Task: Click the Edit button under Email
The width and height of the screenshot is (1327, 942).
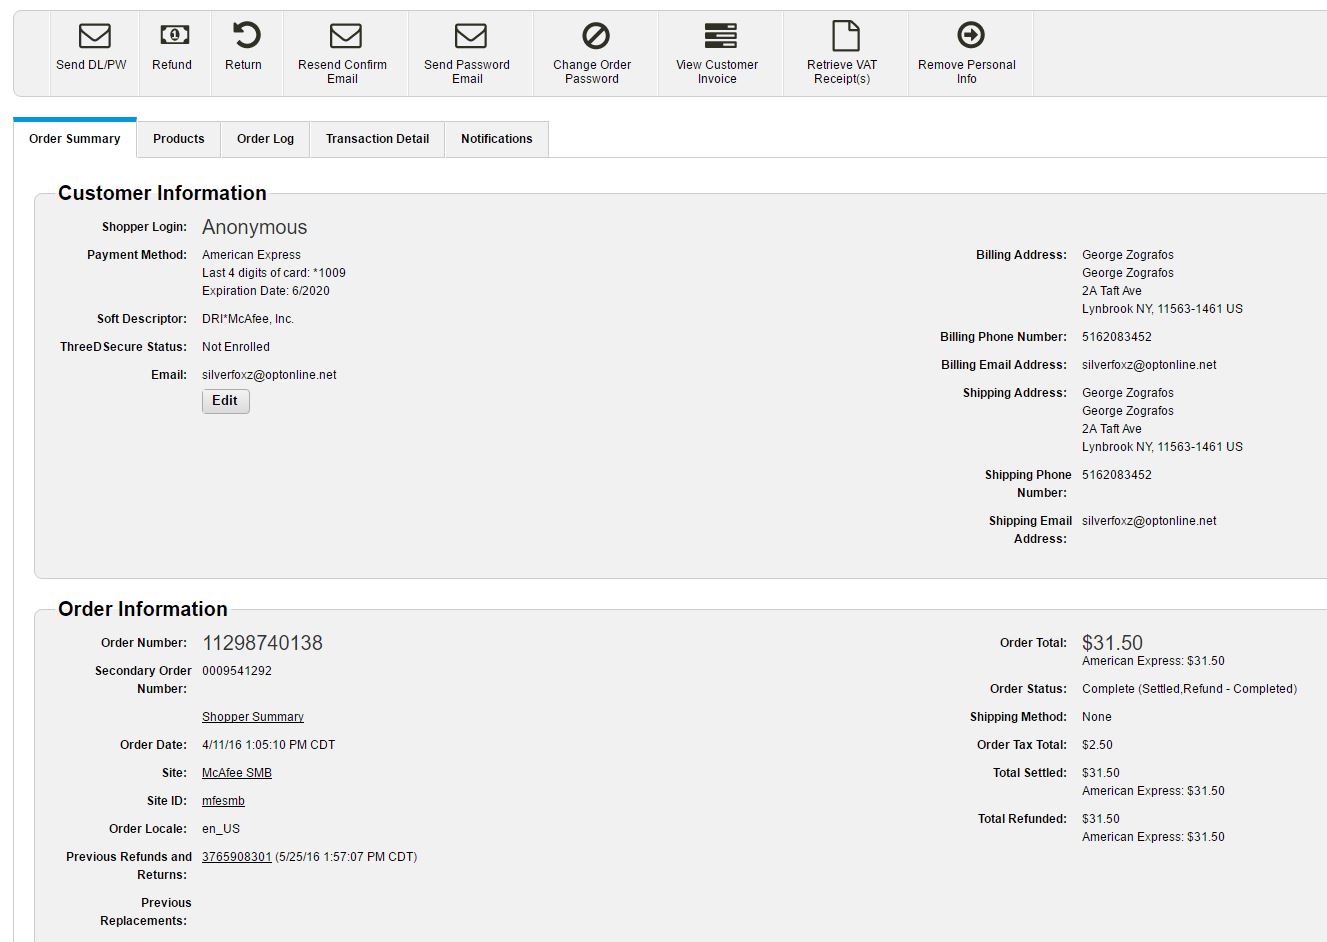Action: 226,401
